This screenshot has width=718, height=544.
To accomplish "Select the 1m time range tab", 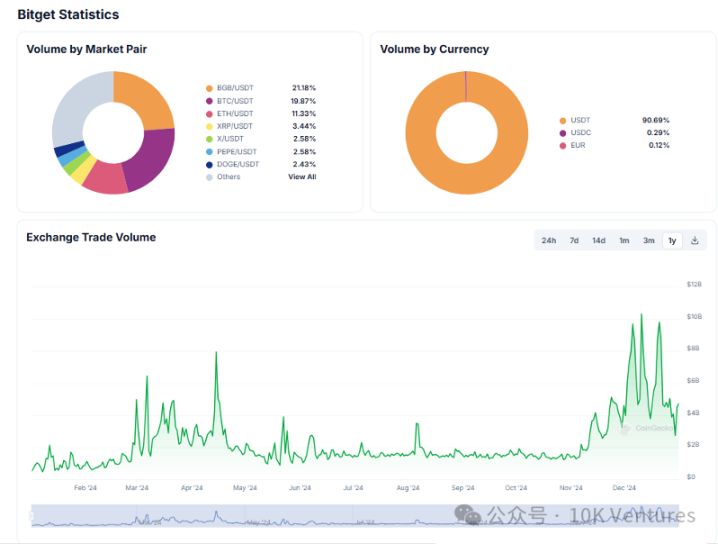I will [x=624, y=240].
